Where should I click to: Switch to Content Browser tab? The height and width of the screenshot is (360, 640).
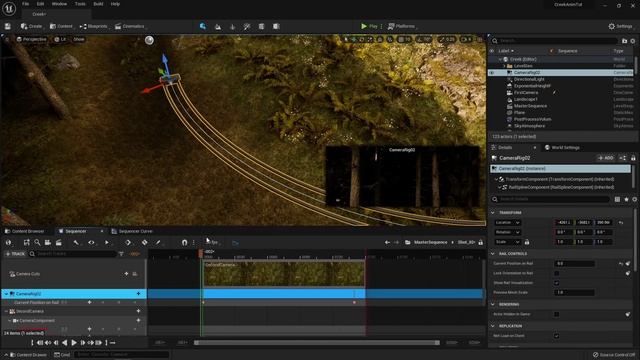click(x=24, y=231)
